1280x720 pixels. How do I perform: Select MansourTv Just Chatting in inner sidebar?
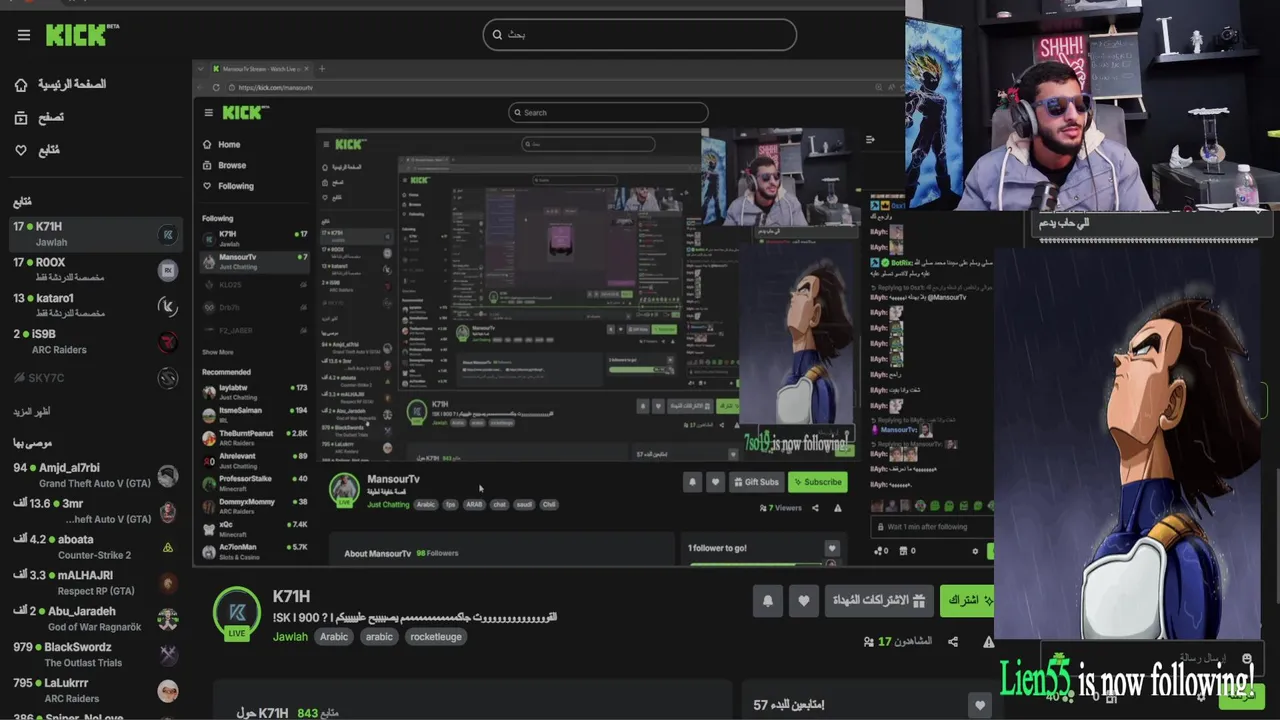point(254,261)
